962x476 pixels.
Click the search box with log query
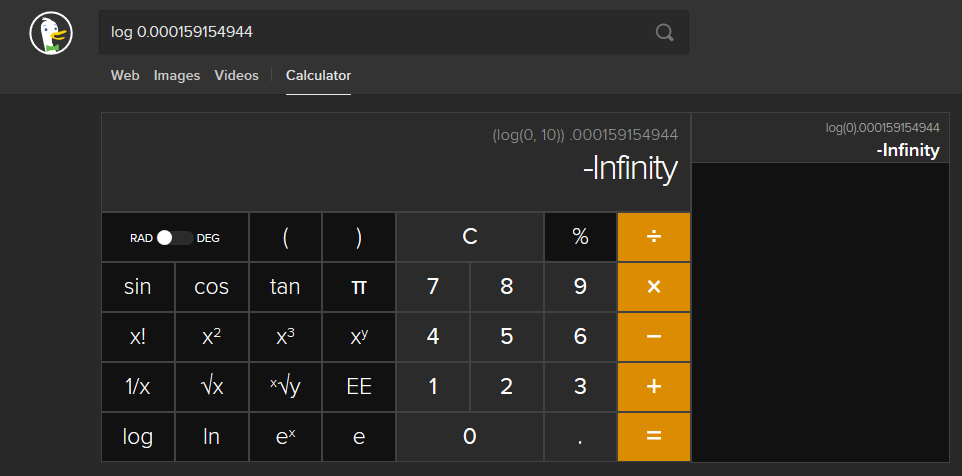point(394,32)
